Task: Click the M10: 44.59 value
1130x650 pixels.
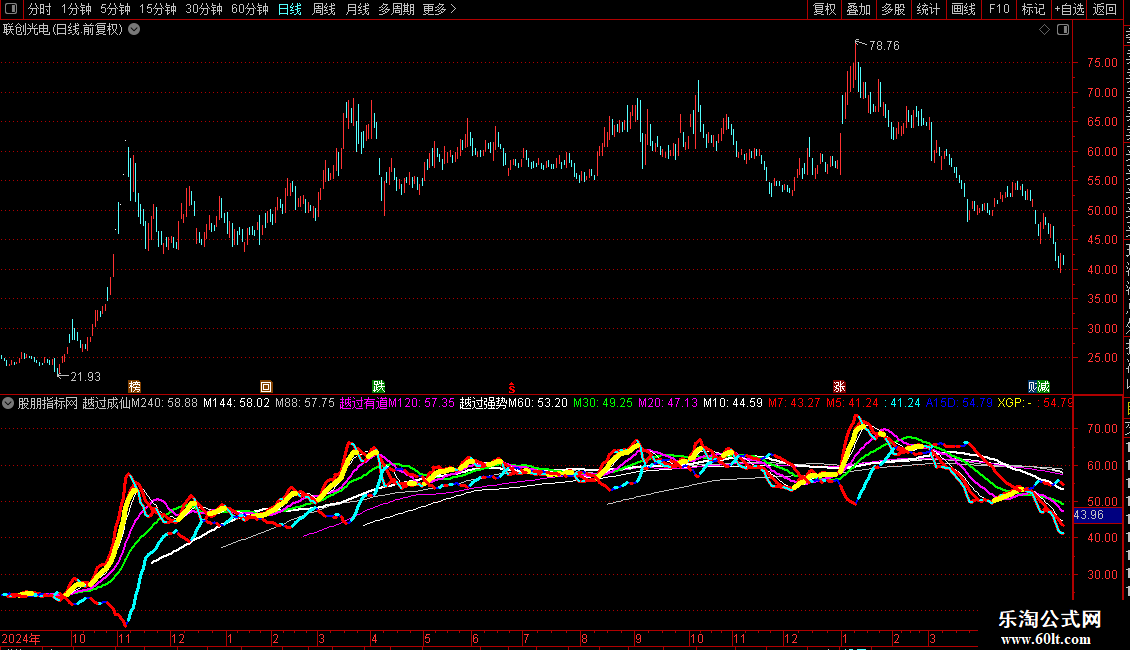Action: [733, 403]
